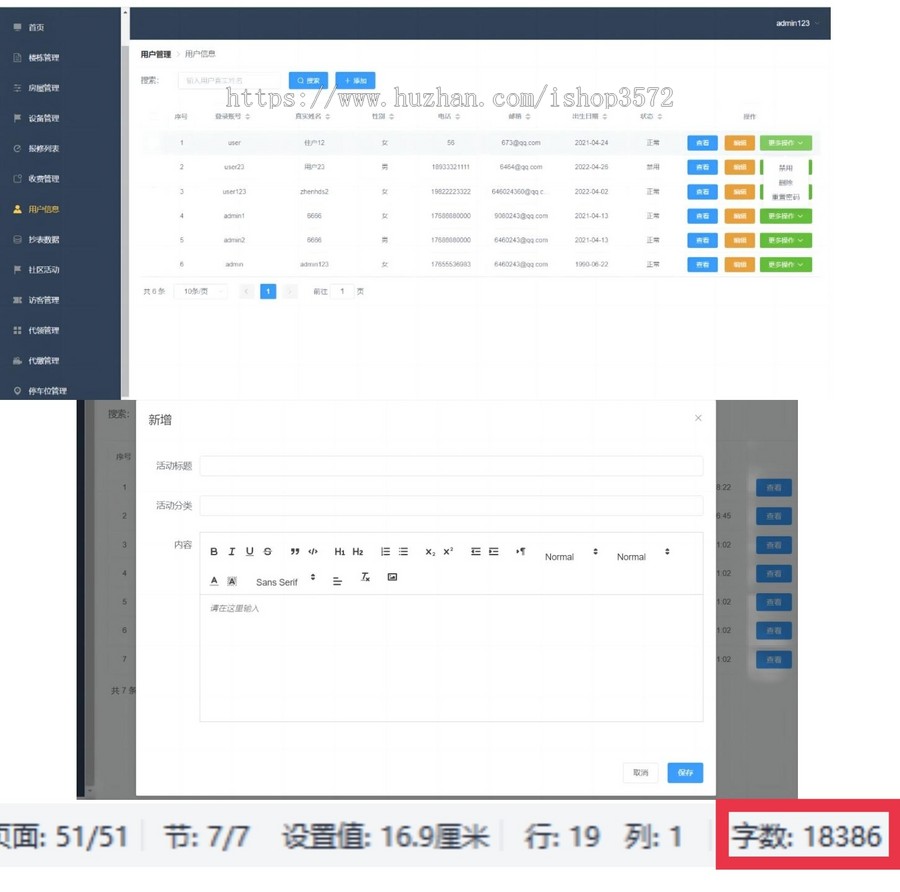Viewport: 900px width, 892px height.
Task: Click the go-to page number field
Action: [342, 292]
